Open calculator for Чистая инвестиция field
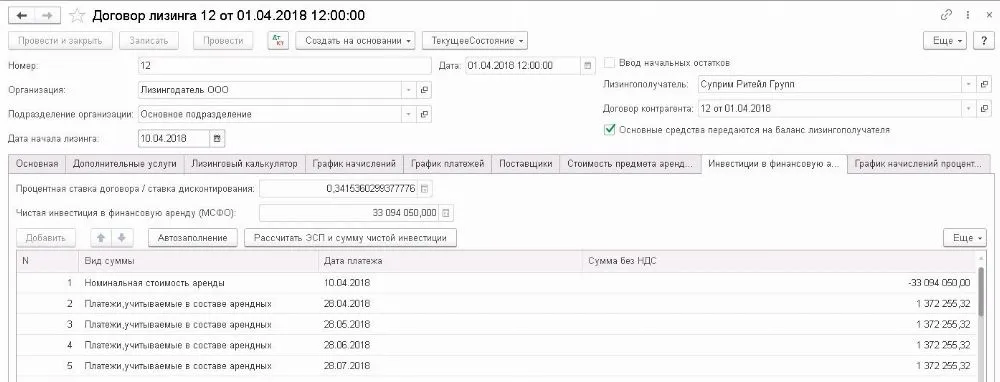The width and height of the screenshot is (1000, 382). click(x=446, y=212)
